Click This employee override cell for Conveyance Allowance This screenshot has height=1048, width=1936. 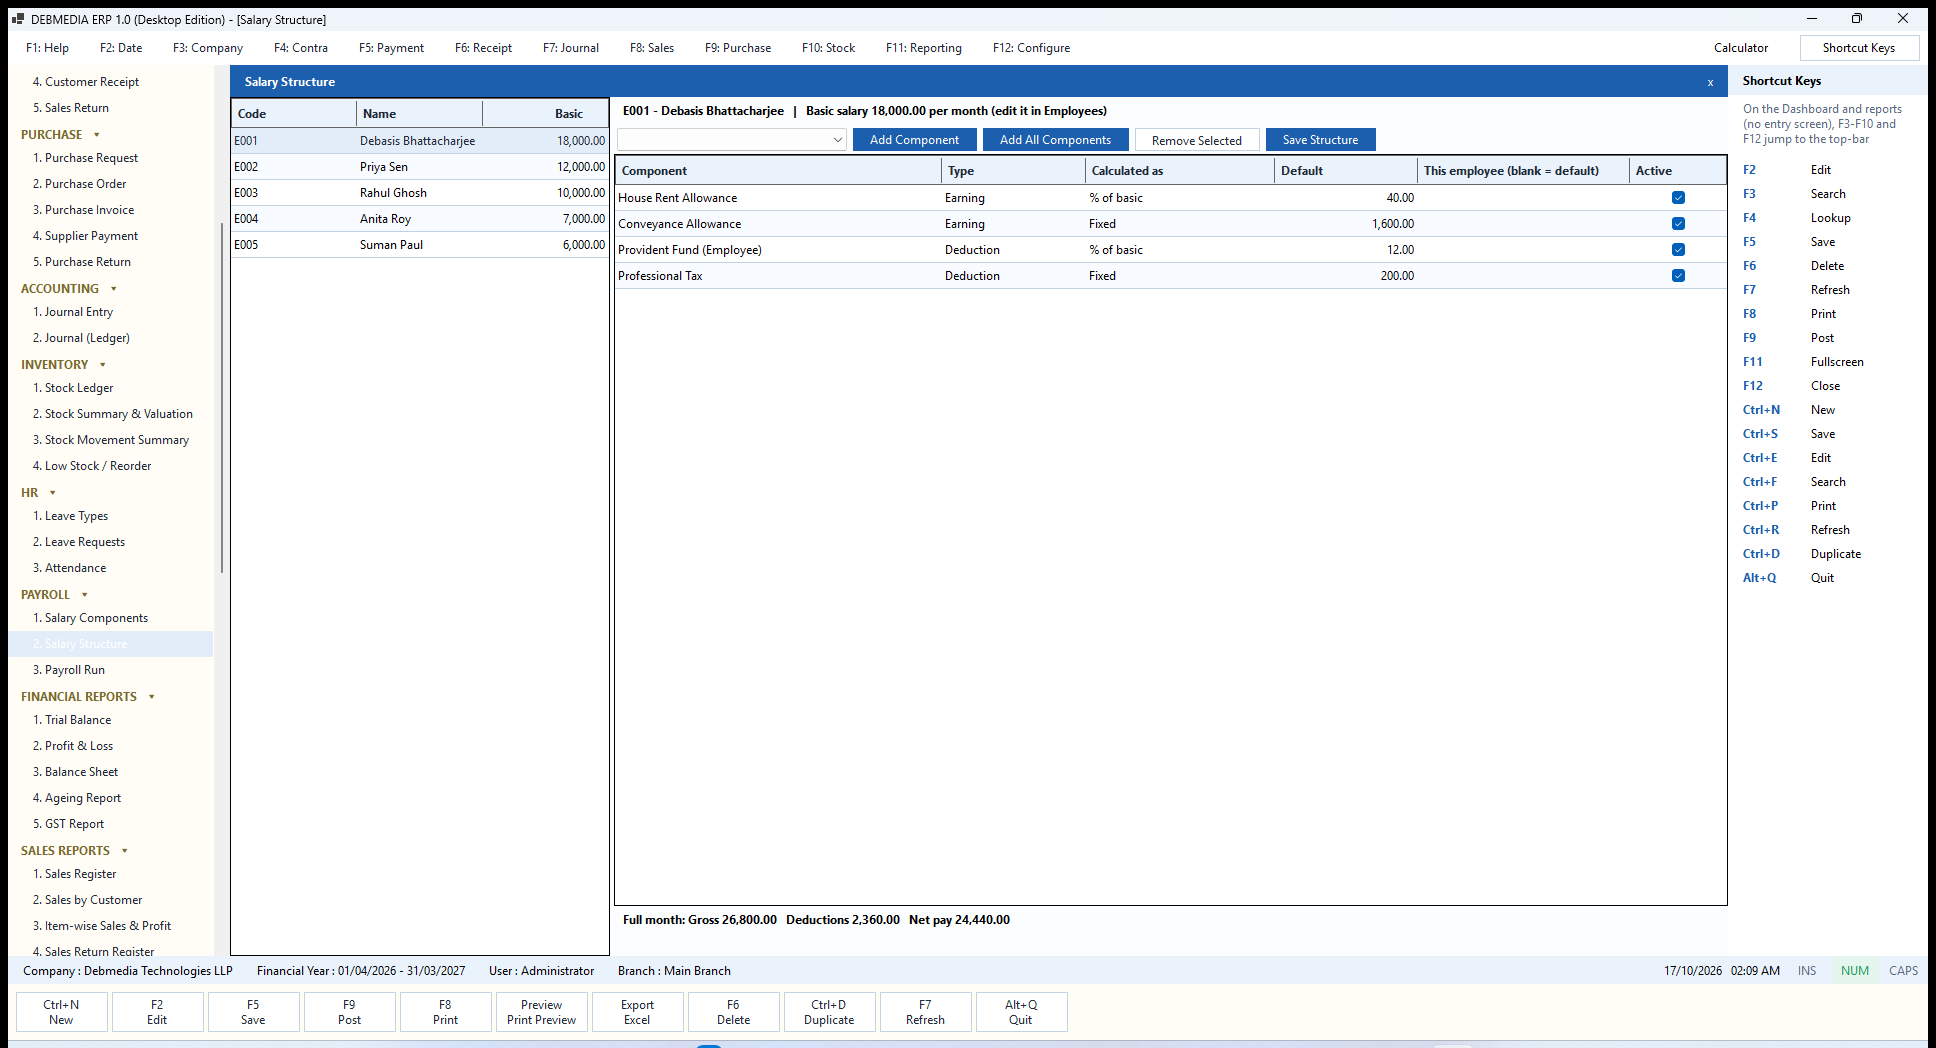[x=1523, y=224]
